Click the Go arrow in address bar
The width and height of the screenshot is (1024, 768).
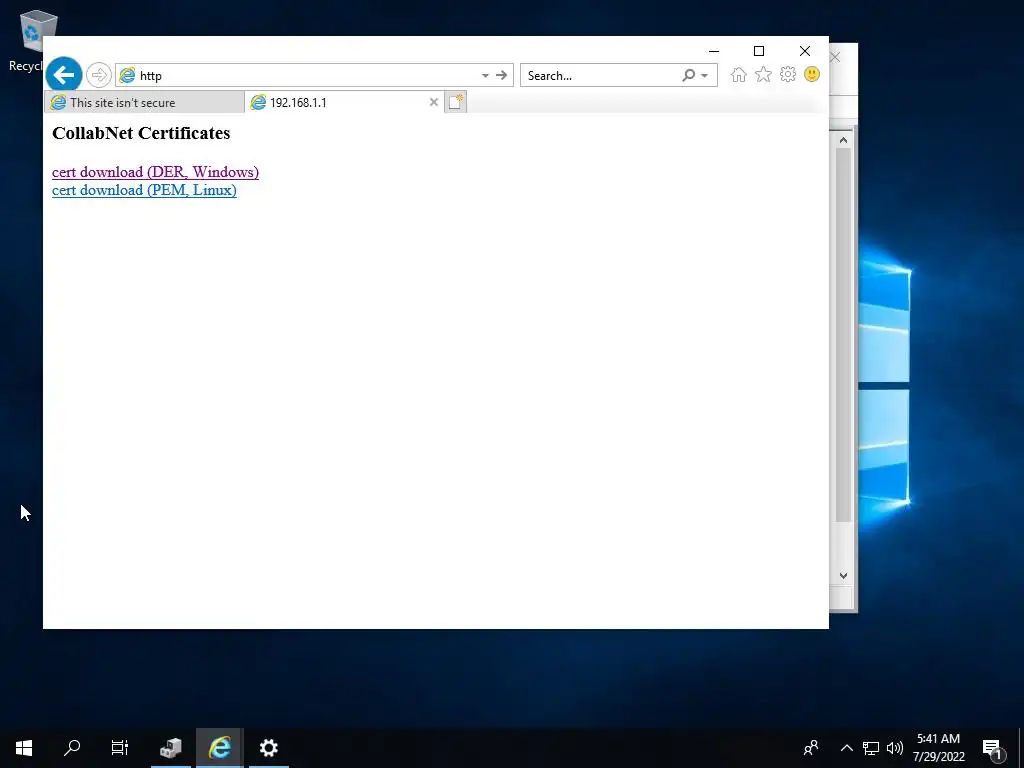click(502, 76)
